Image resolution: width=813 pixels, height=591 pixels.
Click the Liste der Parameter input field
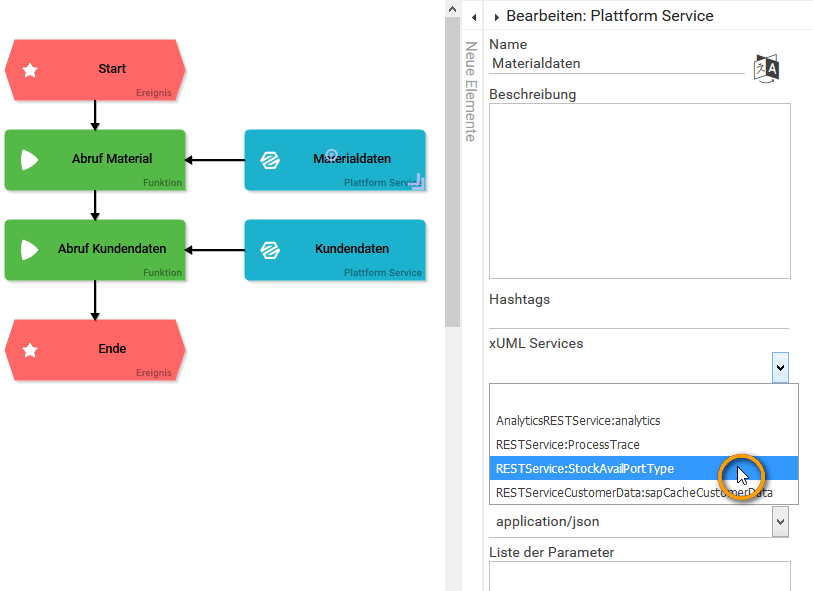(x=640, y=578)
